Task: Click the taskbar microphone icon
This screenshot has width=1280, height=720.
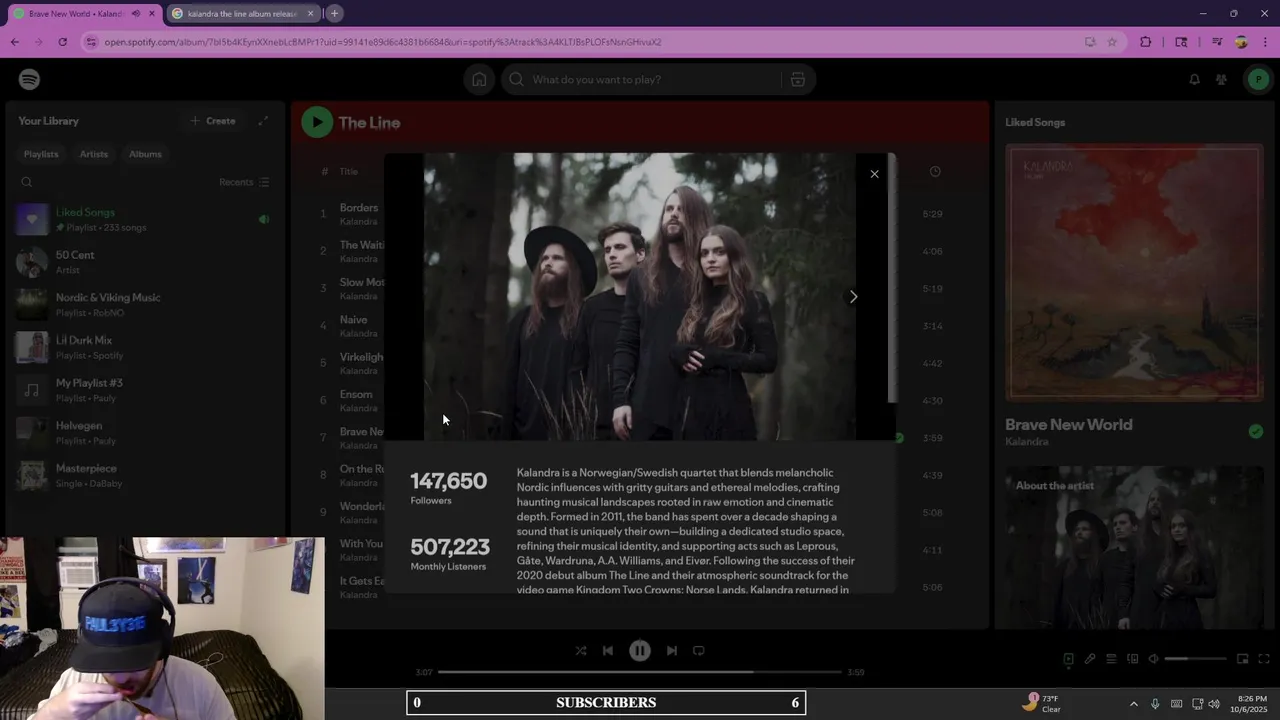Action: tap(1155, 704)
